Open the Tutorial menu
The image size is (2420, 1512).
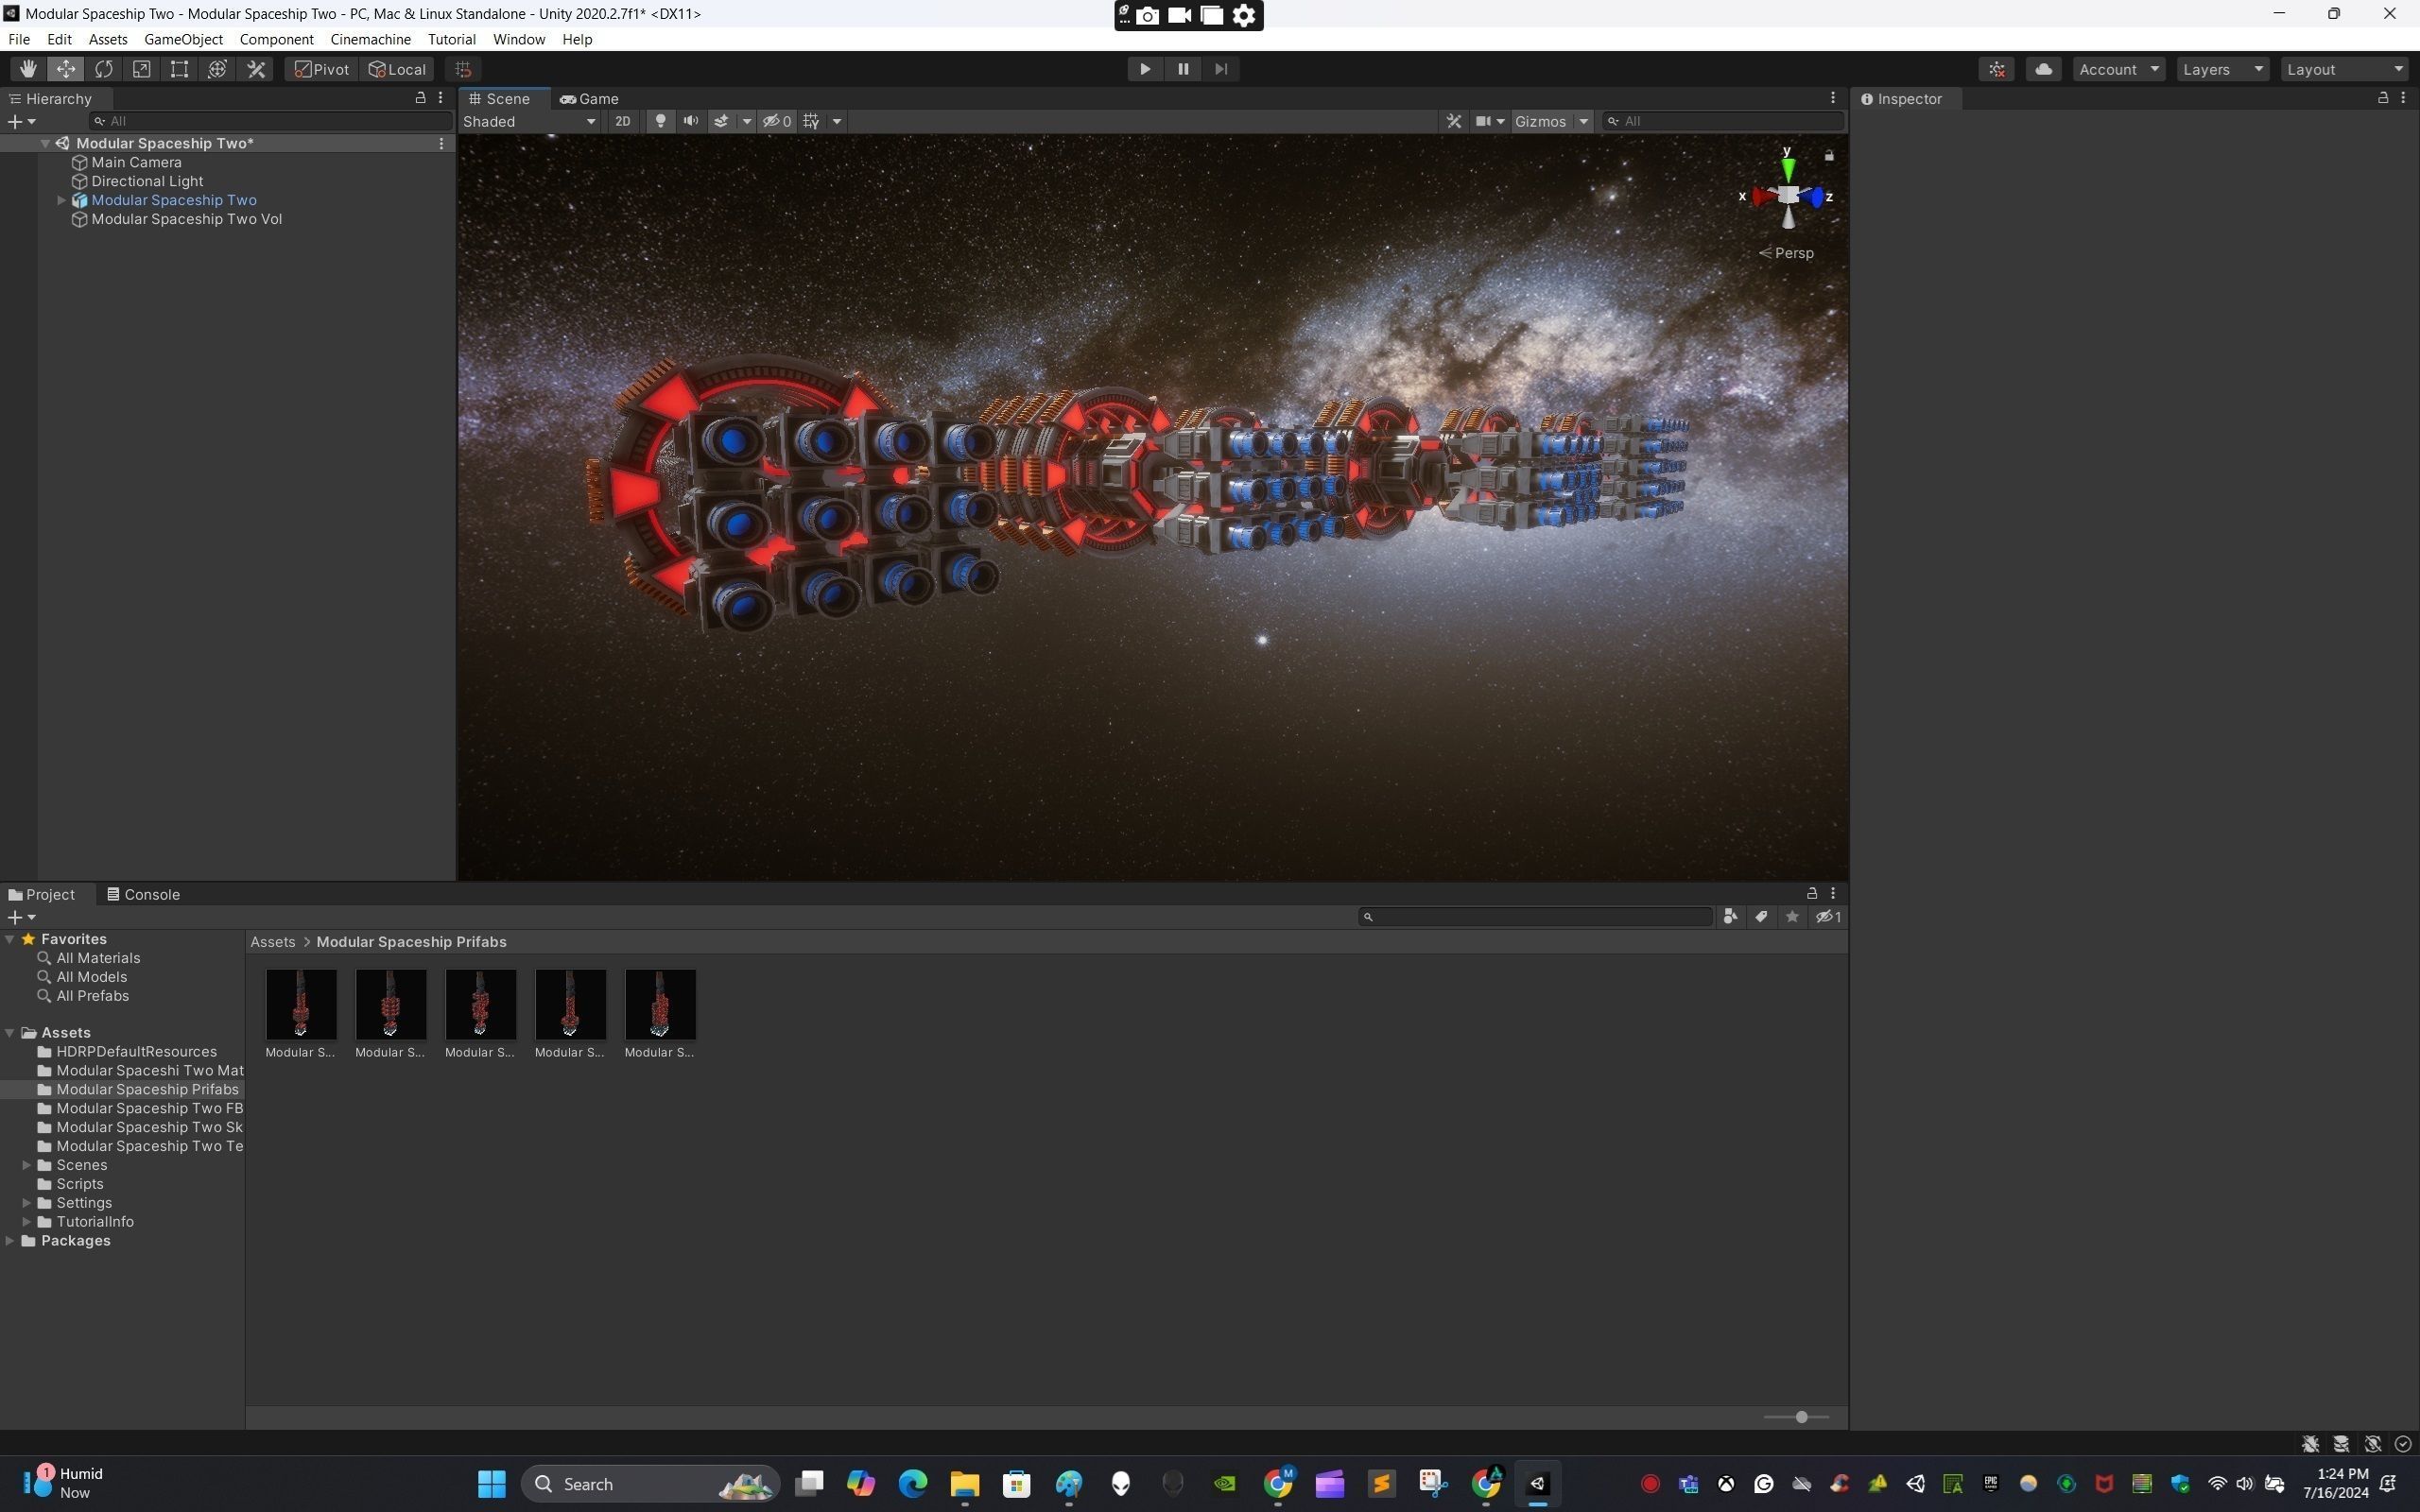451,39
